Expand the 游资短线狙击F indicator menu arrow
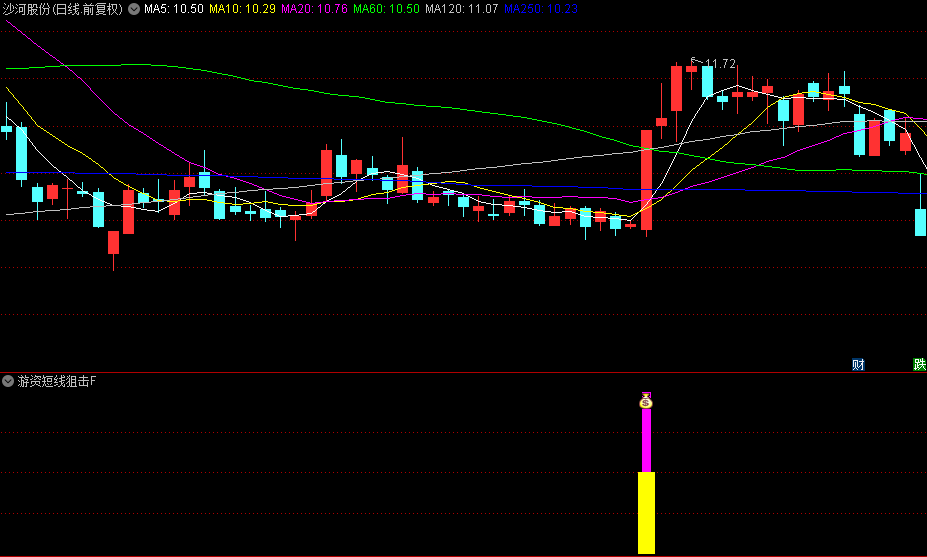927x557 pixels. click(x=8, y=381)
